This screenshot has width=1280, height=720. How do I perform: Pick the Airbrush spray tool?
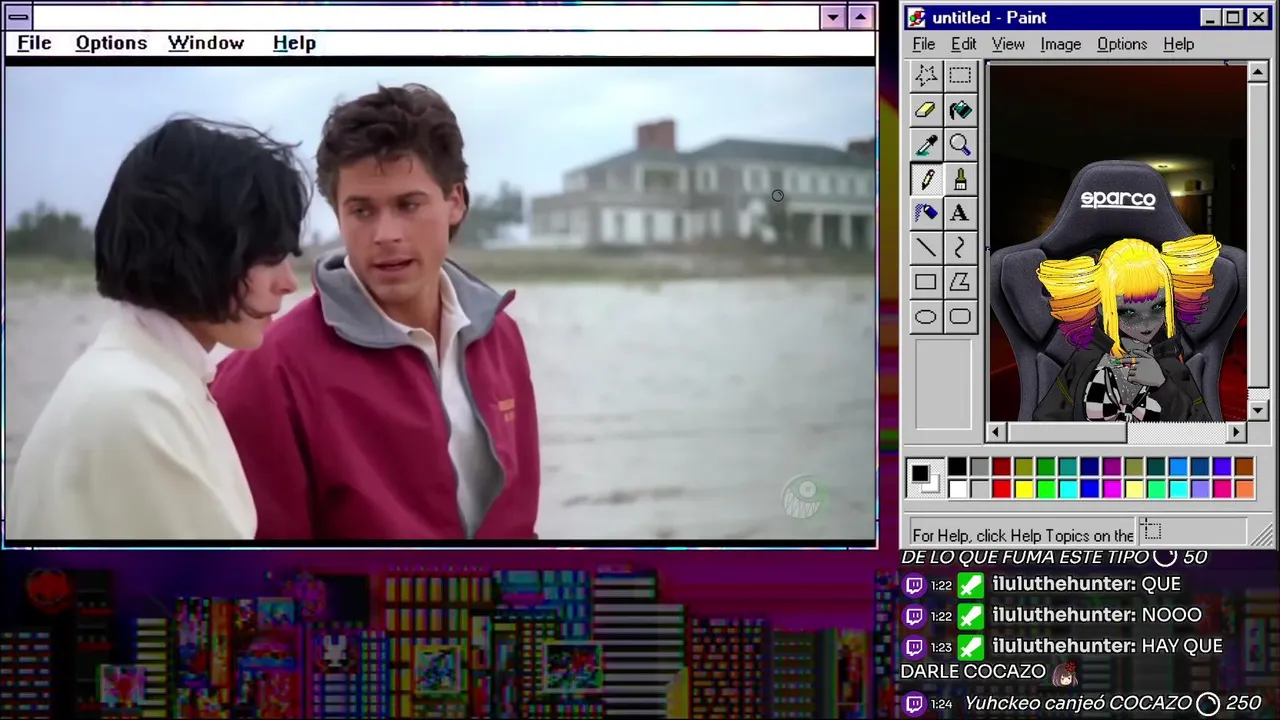click(926, 213)
